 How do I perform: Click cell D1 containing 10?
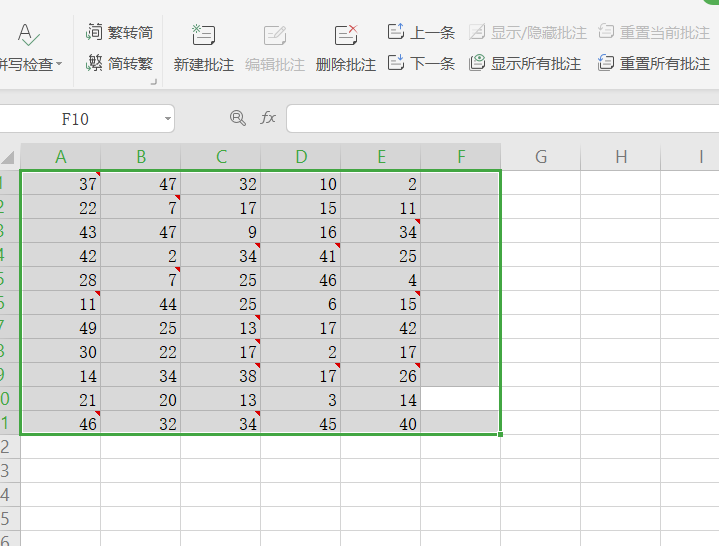(301, 183)
